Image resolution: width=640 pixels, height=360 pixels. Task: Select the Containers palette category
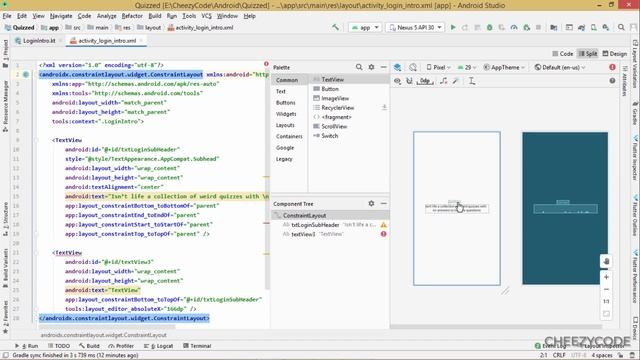pyautogui.click(x=289, y=136)
